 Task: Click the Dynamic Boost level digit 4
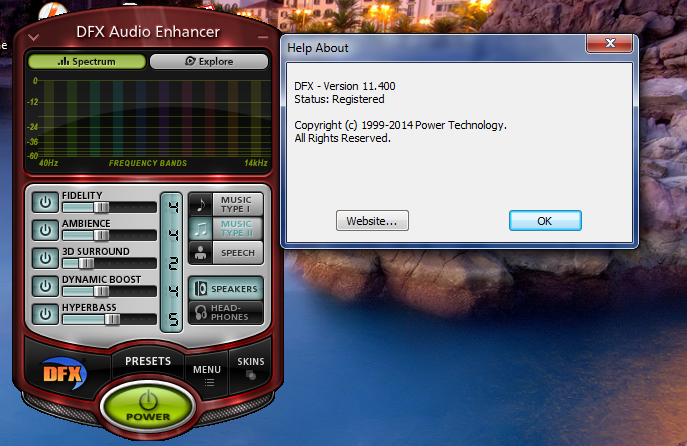pos(174,291)
